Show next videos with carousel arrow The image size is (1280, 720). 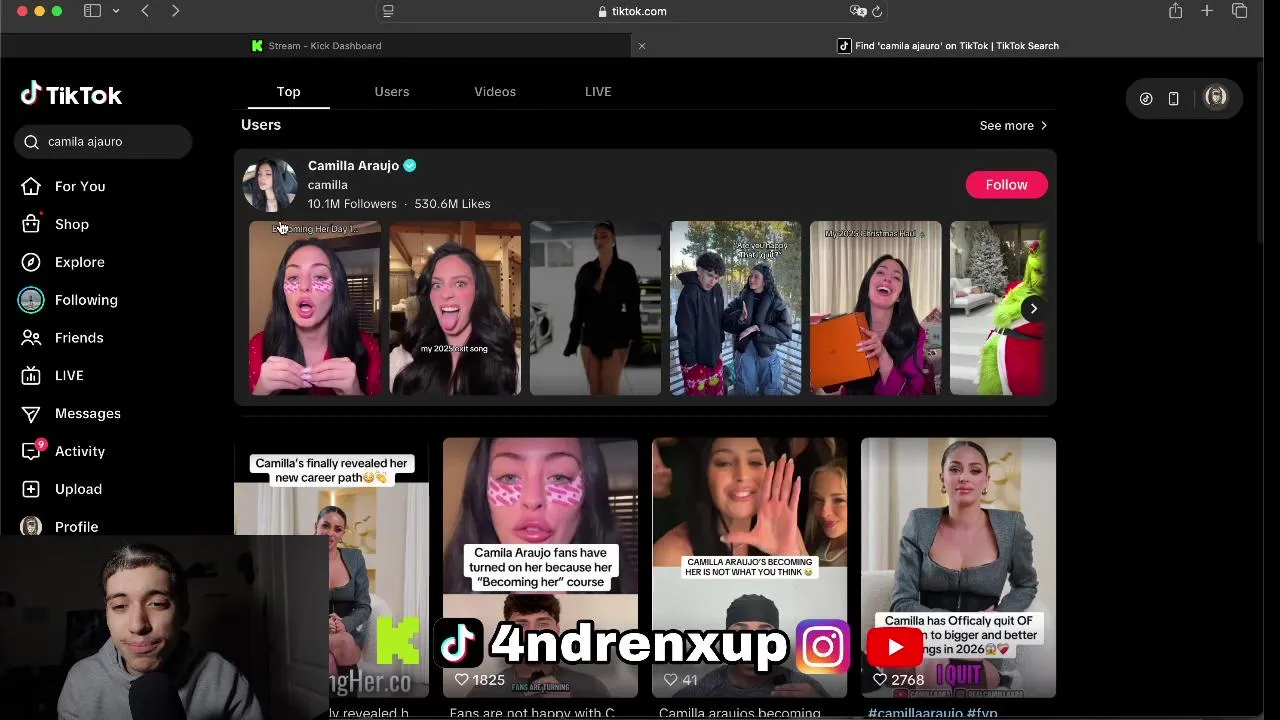(x=1034, y=309)
